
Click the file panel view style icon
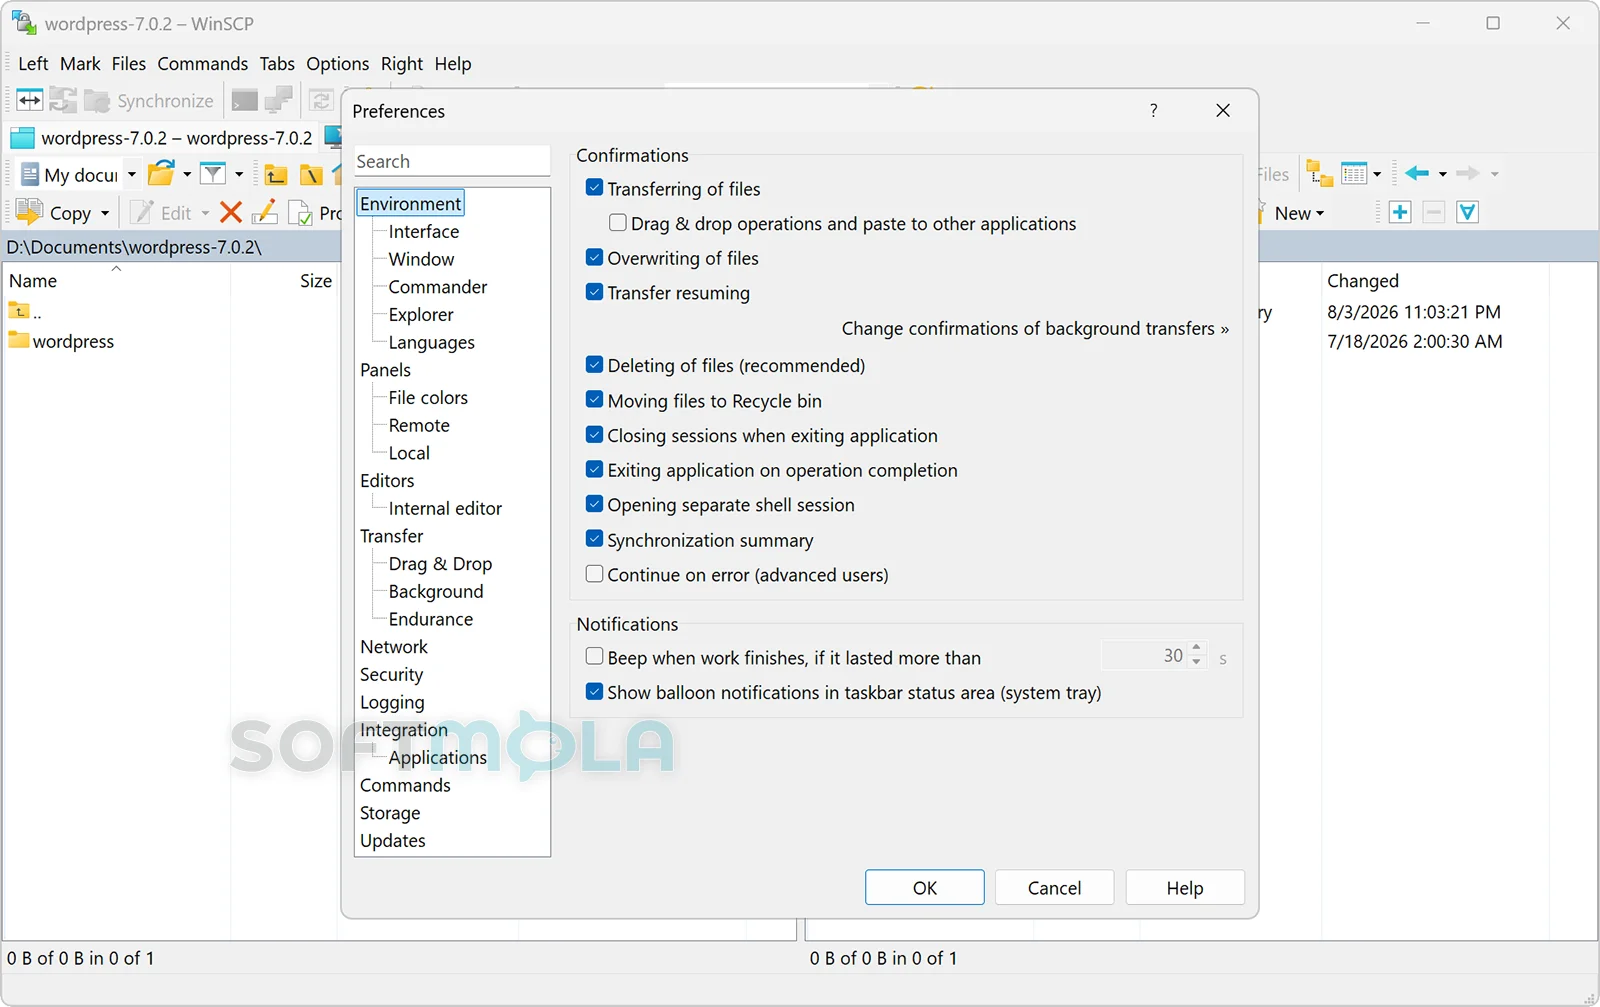coord(1354,174)
